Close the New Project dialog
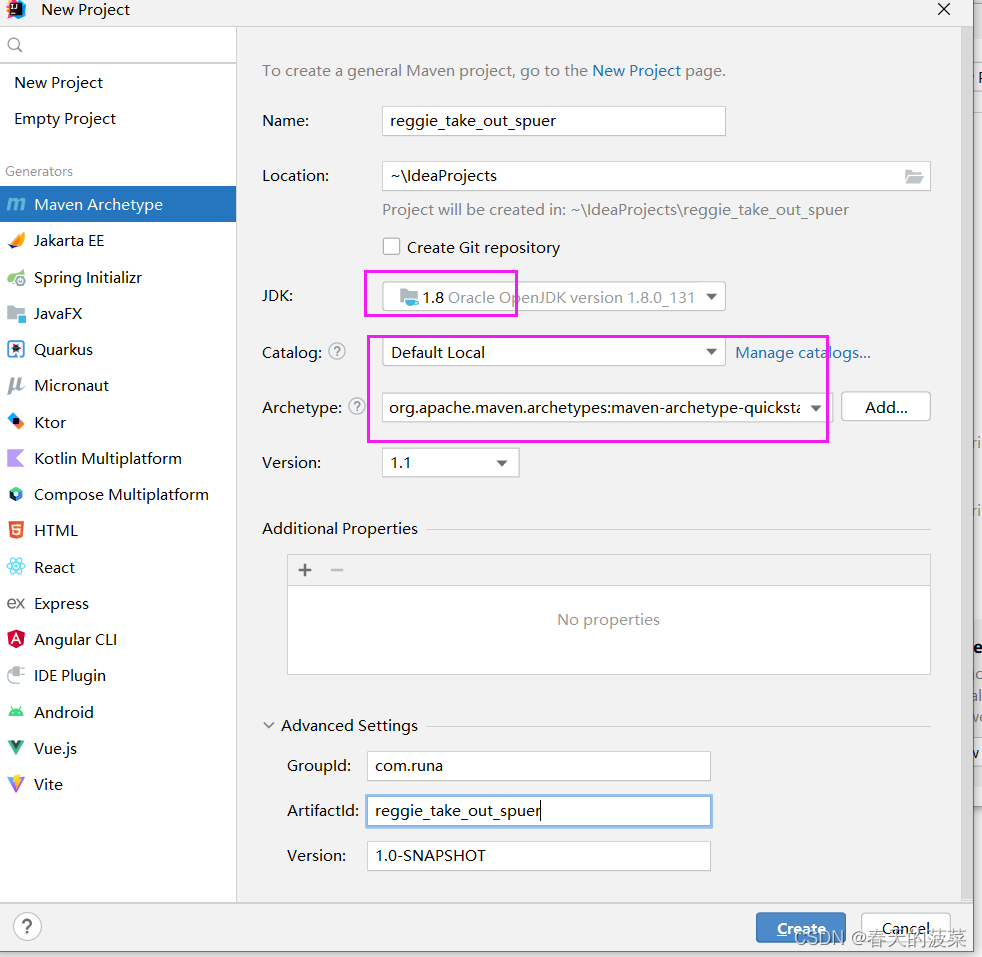The height and width of the screenshot is (957, 982). [944, 9]
